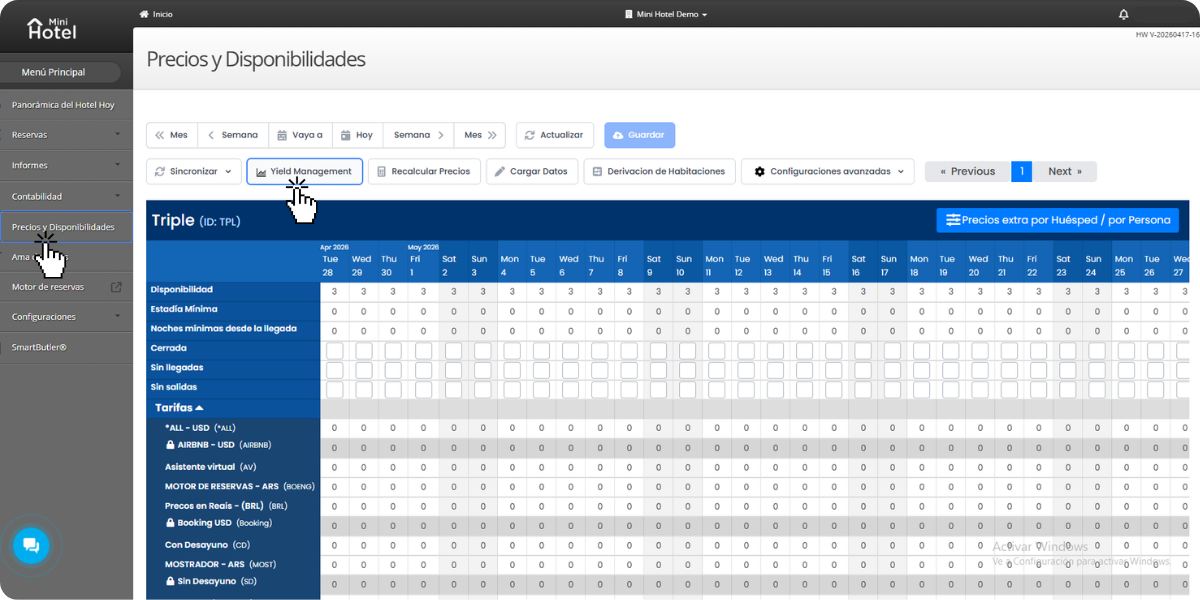This screenshot has height=600, width=1200.
Task: Open external link icon next to Motor de reservas
Action: point(116,287)
